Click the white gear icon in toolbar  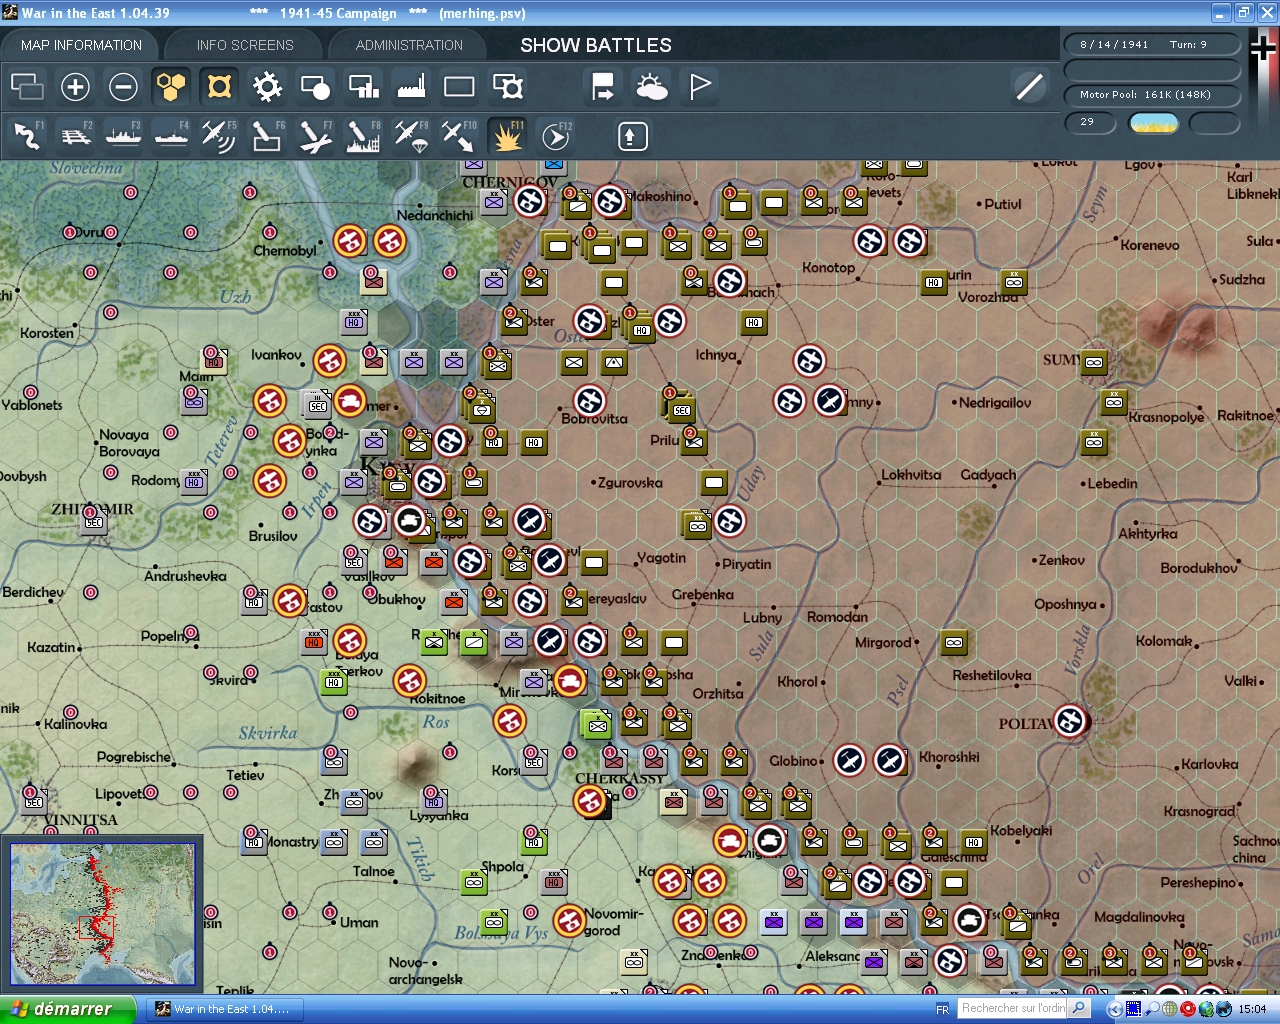[267, 87]
